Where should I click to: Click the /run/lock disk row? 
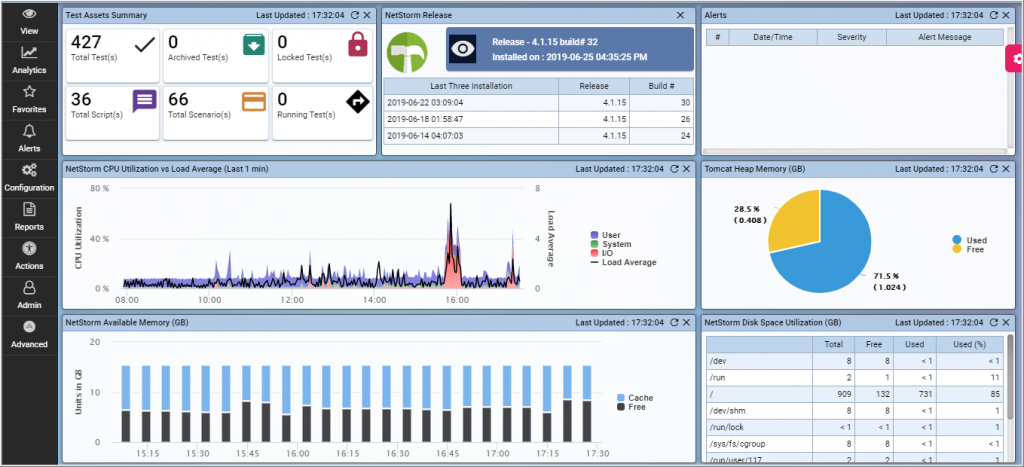(x=855, y=428)
